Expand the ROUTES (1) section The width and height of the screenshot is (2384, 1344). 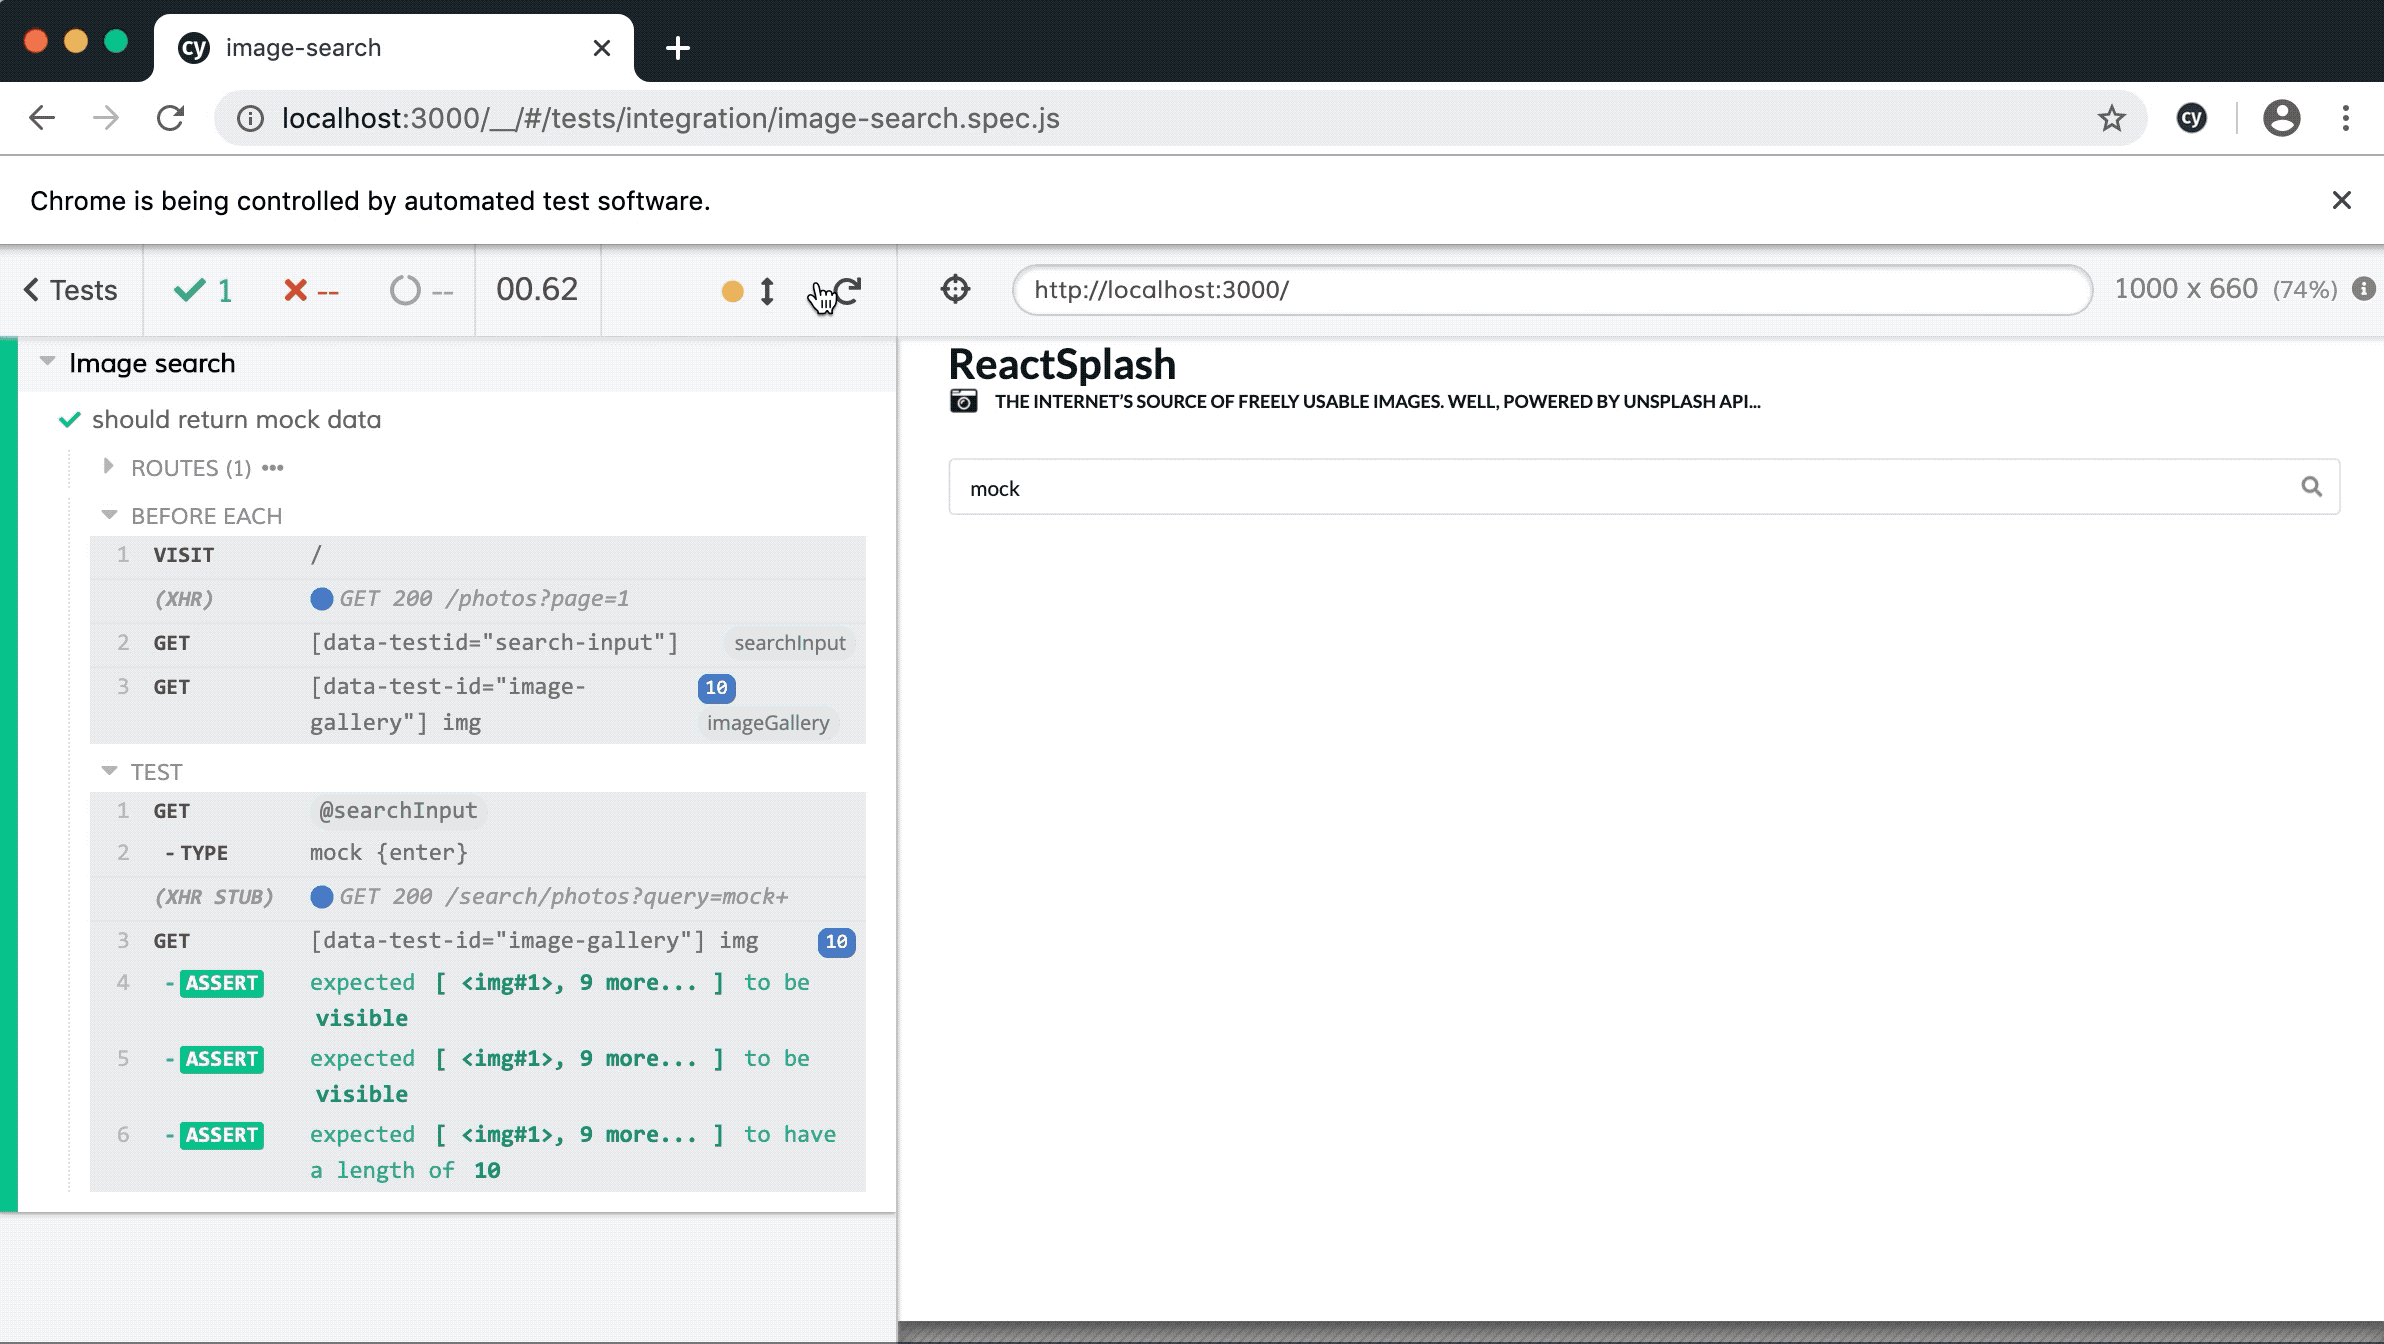(x=108, y=467)
